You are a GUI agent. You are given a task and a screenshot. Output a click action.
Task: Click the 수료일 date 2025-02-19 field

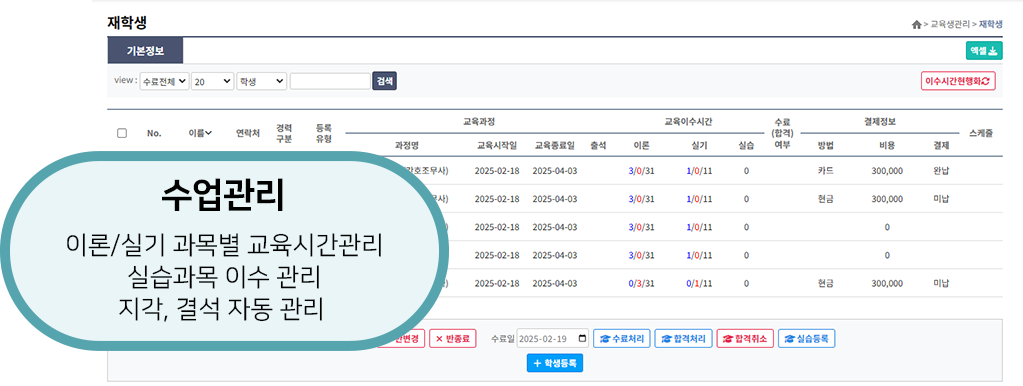[553, 339]
